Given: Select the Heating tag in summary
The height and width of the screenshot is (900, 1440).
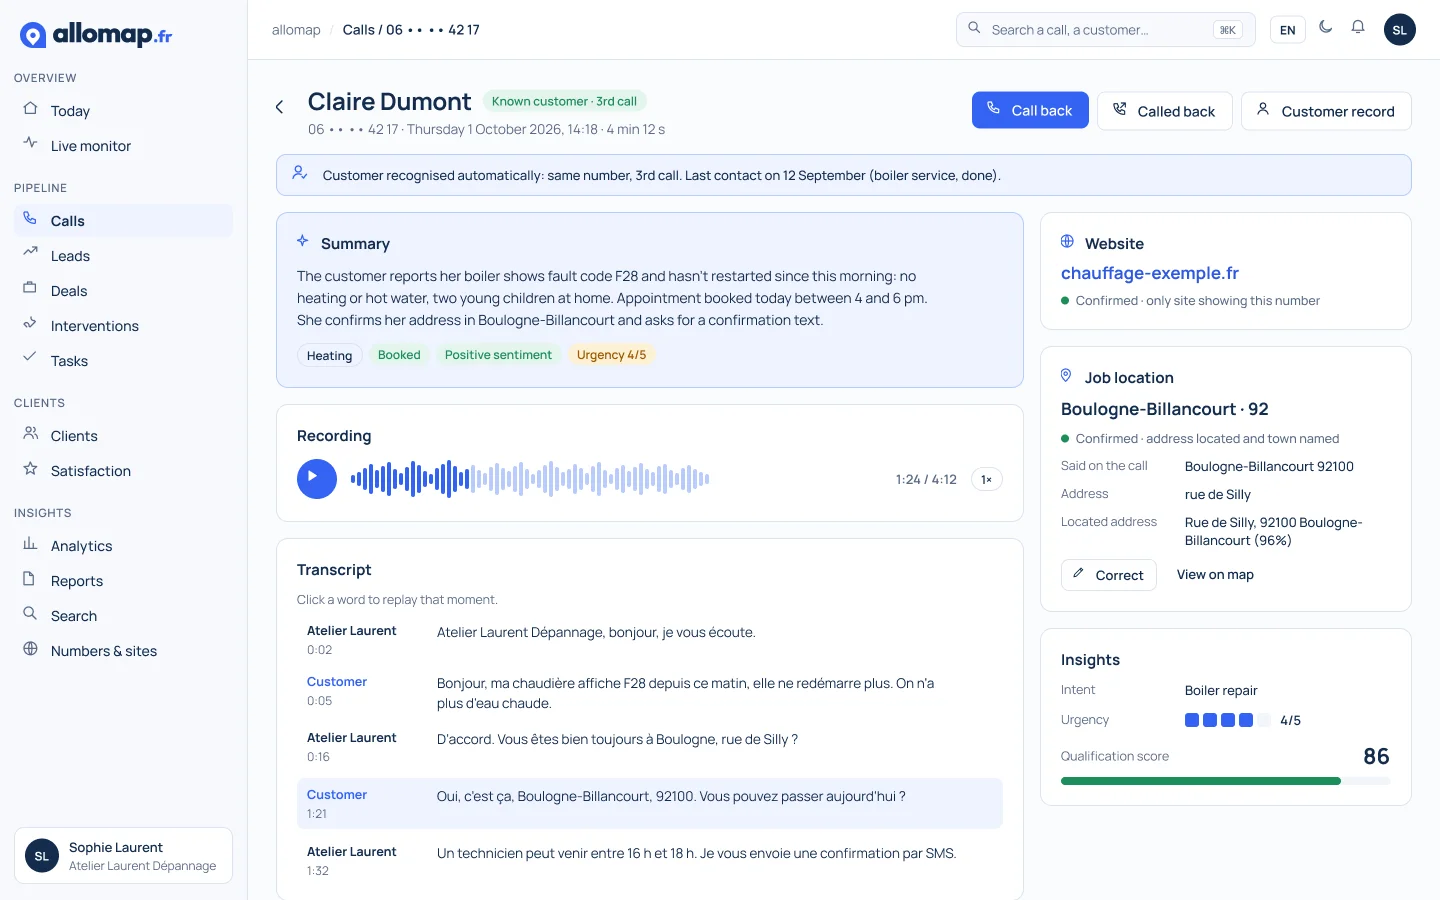Looking at the screenshot, I should [329, 355].
